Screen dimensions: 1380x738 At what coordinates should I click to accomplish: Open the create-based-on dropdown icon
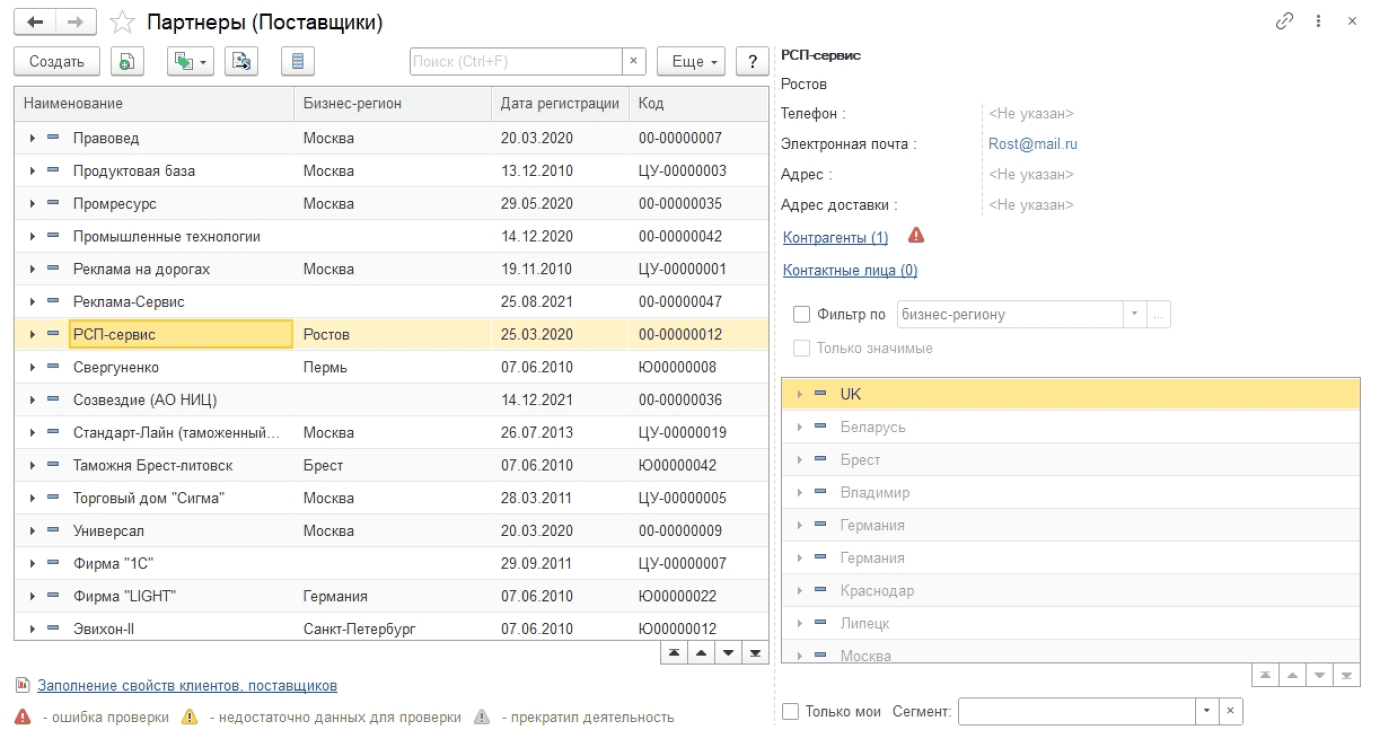pos(188,61)
